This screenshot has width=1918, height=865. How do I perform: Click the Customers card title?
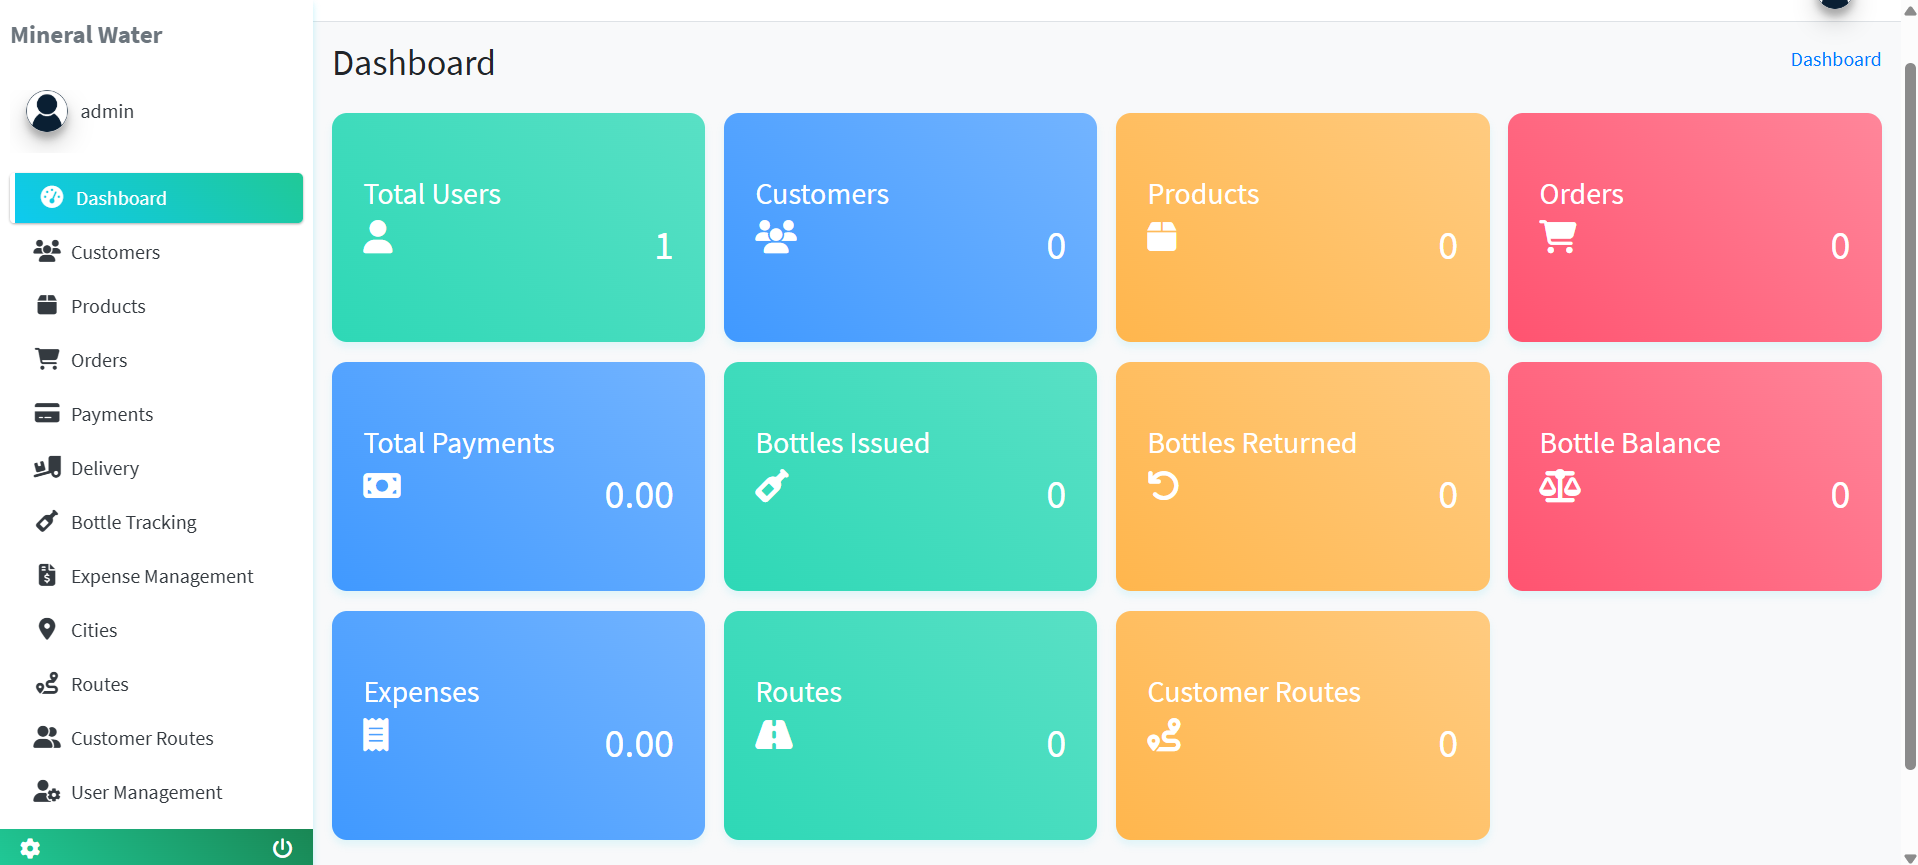pos(822,194)
